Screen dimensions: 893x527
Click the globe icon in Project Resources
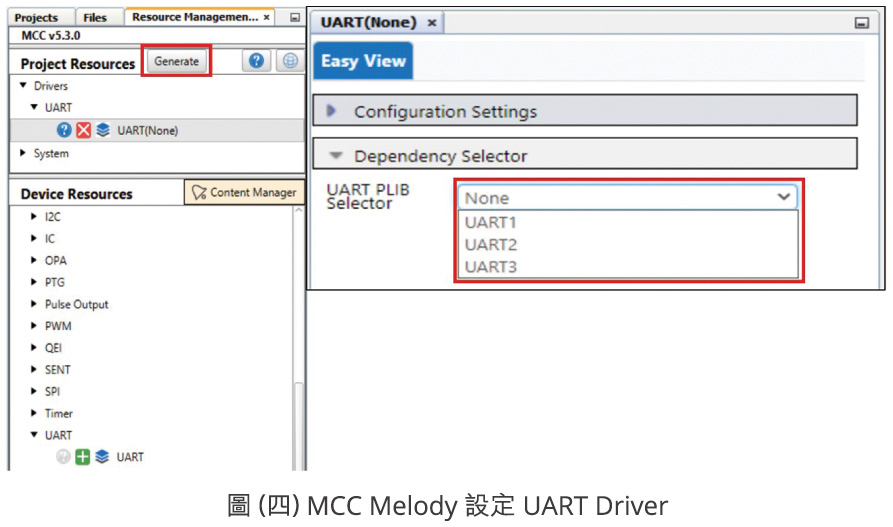(290, 62)
